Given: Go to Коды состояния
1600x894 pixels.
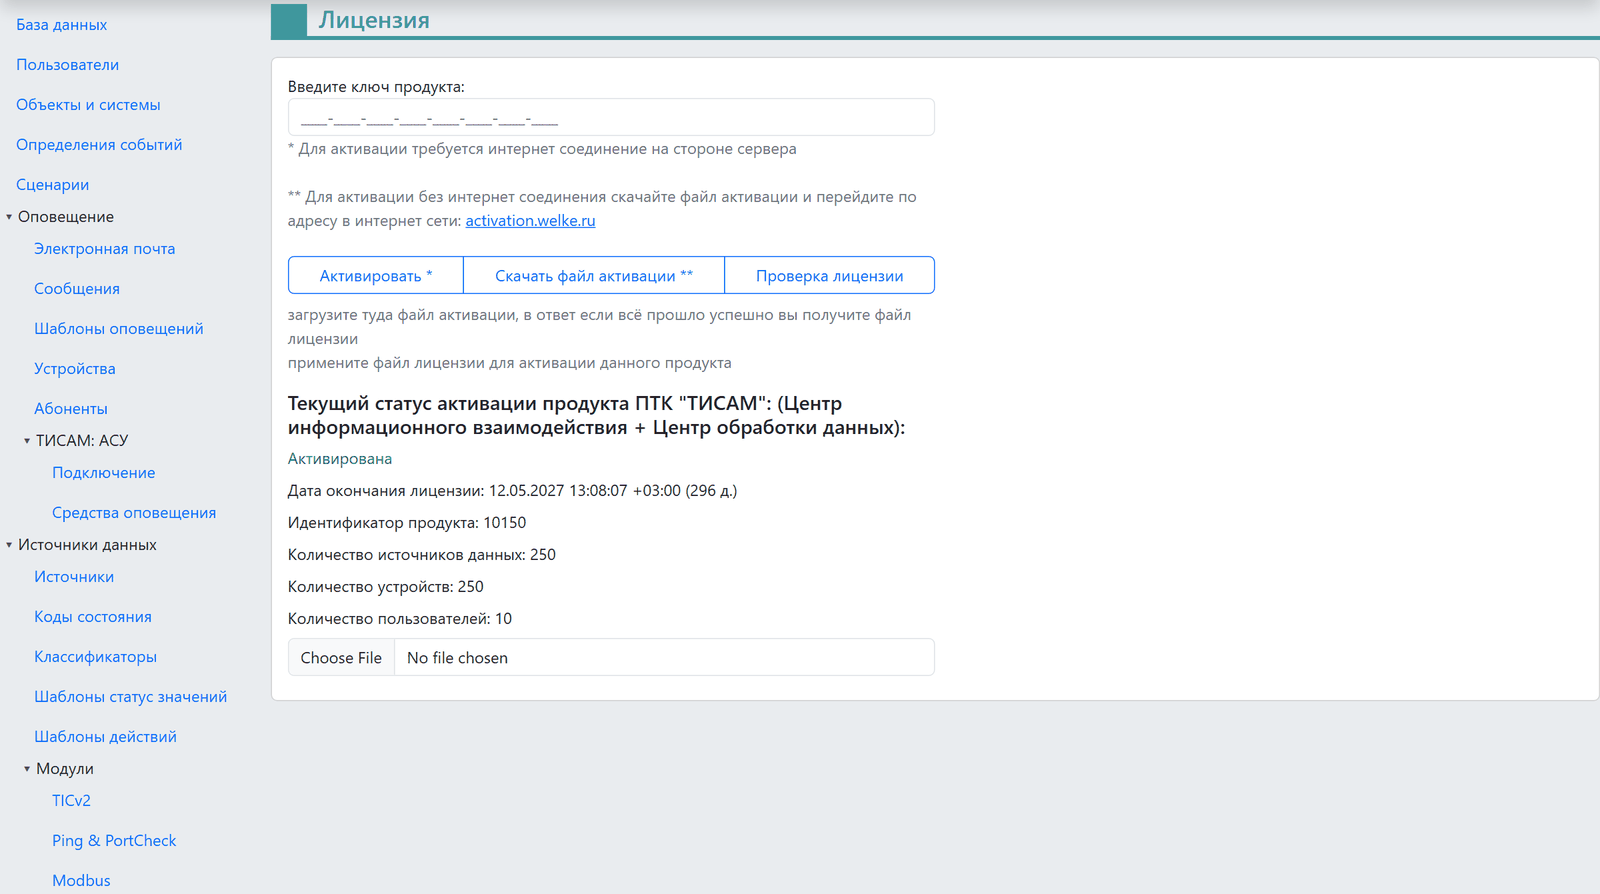Looking at the screenshot, I should click(x=93, y=617).
